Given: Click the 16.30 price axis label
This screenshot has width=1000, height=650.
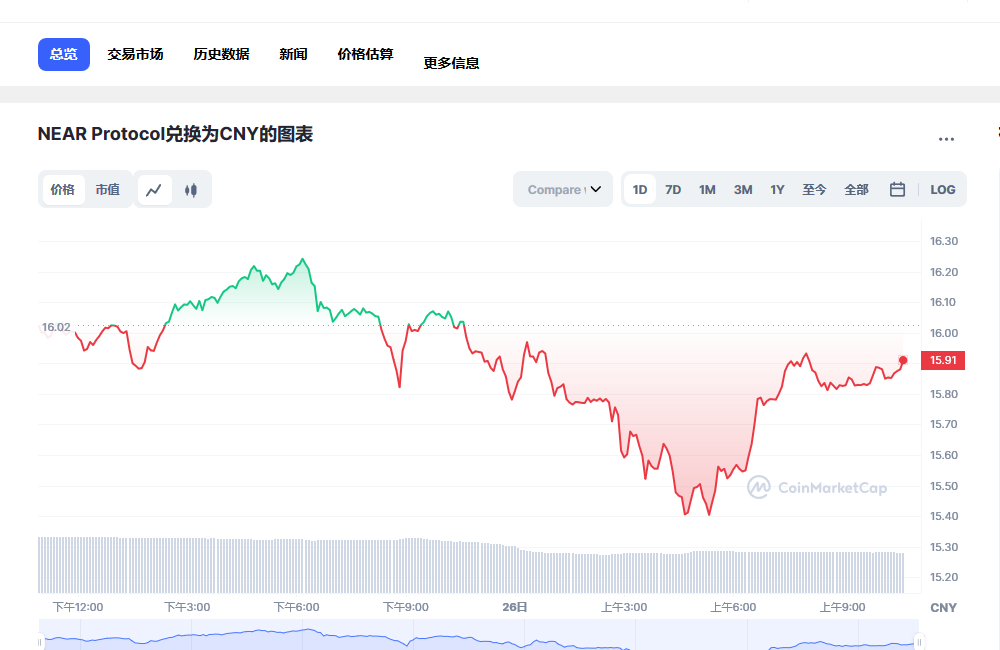Looking at the screenshot, I should tap(944, 241).
